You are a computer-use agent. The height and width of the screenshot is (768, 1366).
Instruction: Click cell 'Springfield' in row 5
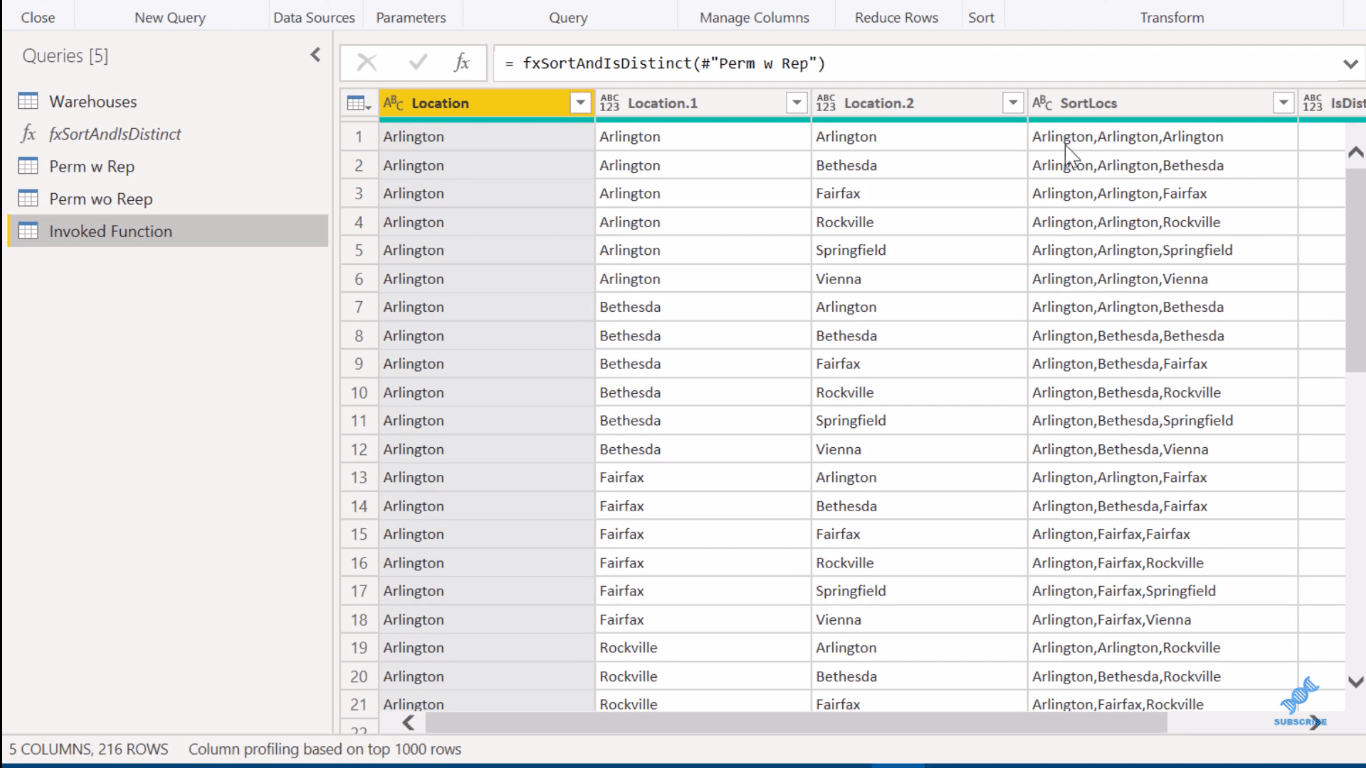click(x=919, y=250)
